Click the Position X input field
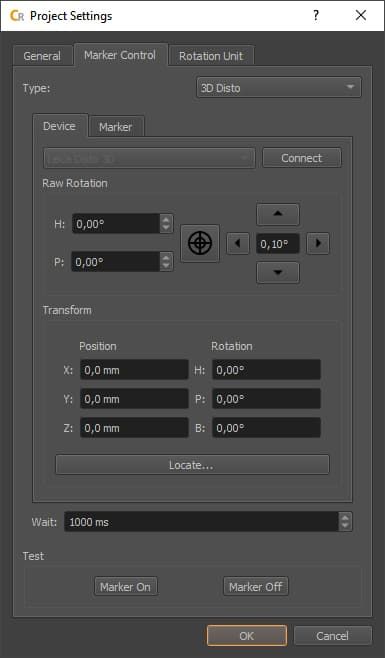 click(x=134, y=370)
